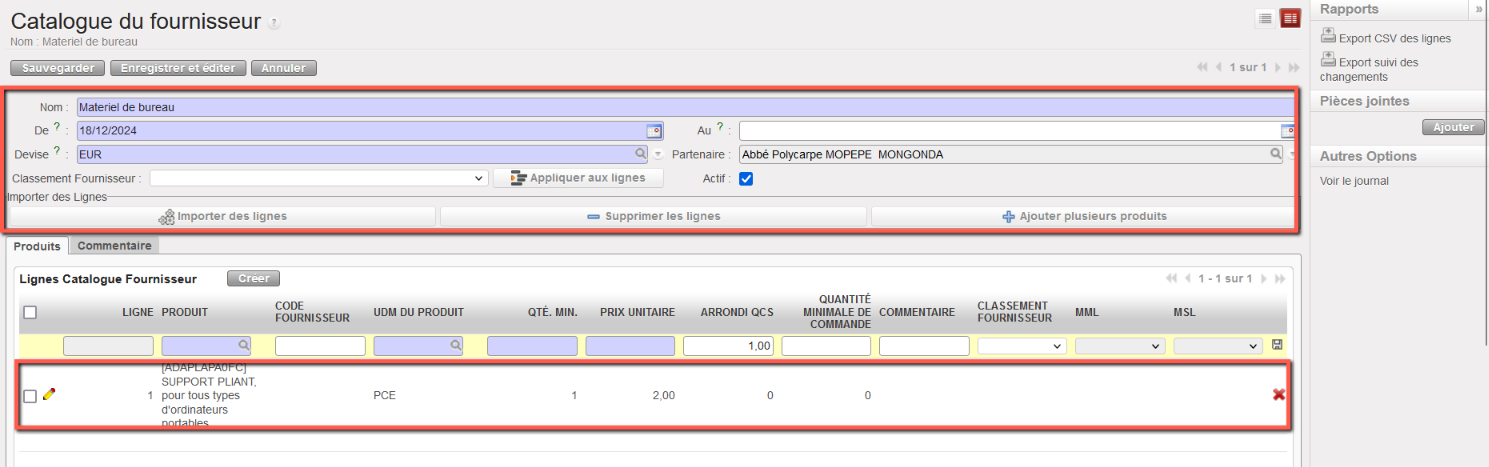The image size is (1489, 467).
Task: Open the Voir le journal link
Action: click(1354, 181)
